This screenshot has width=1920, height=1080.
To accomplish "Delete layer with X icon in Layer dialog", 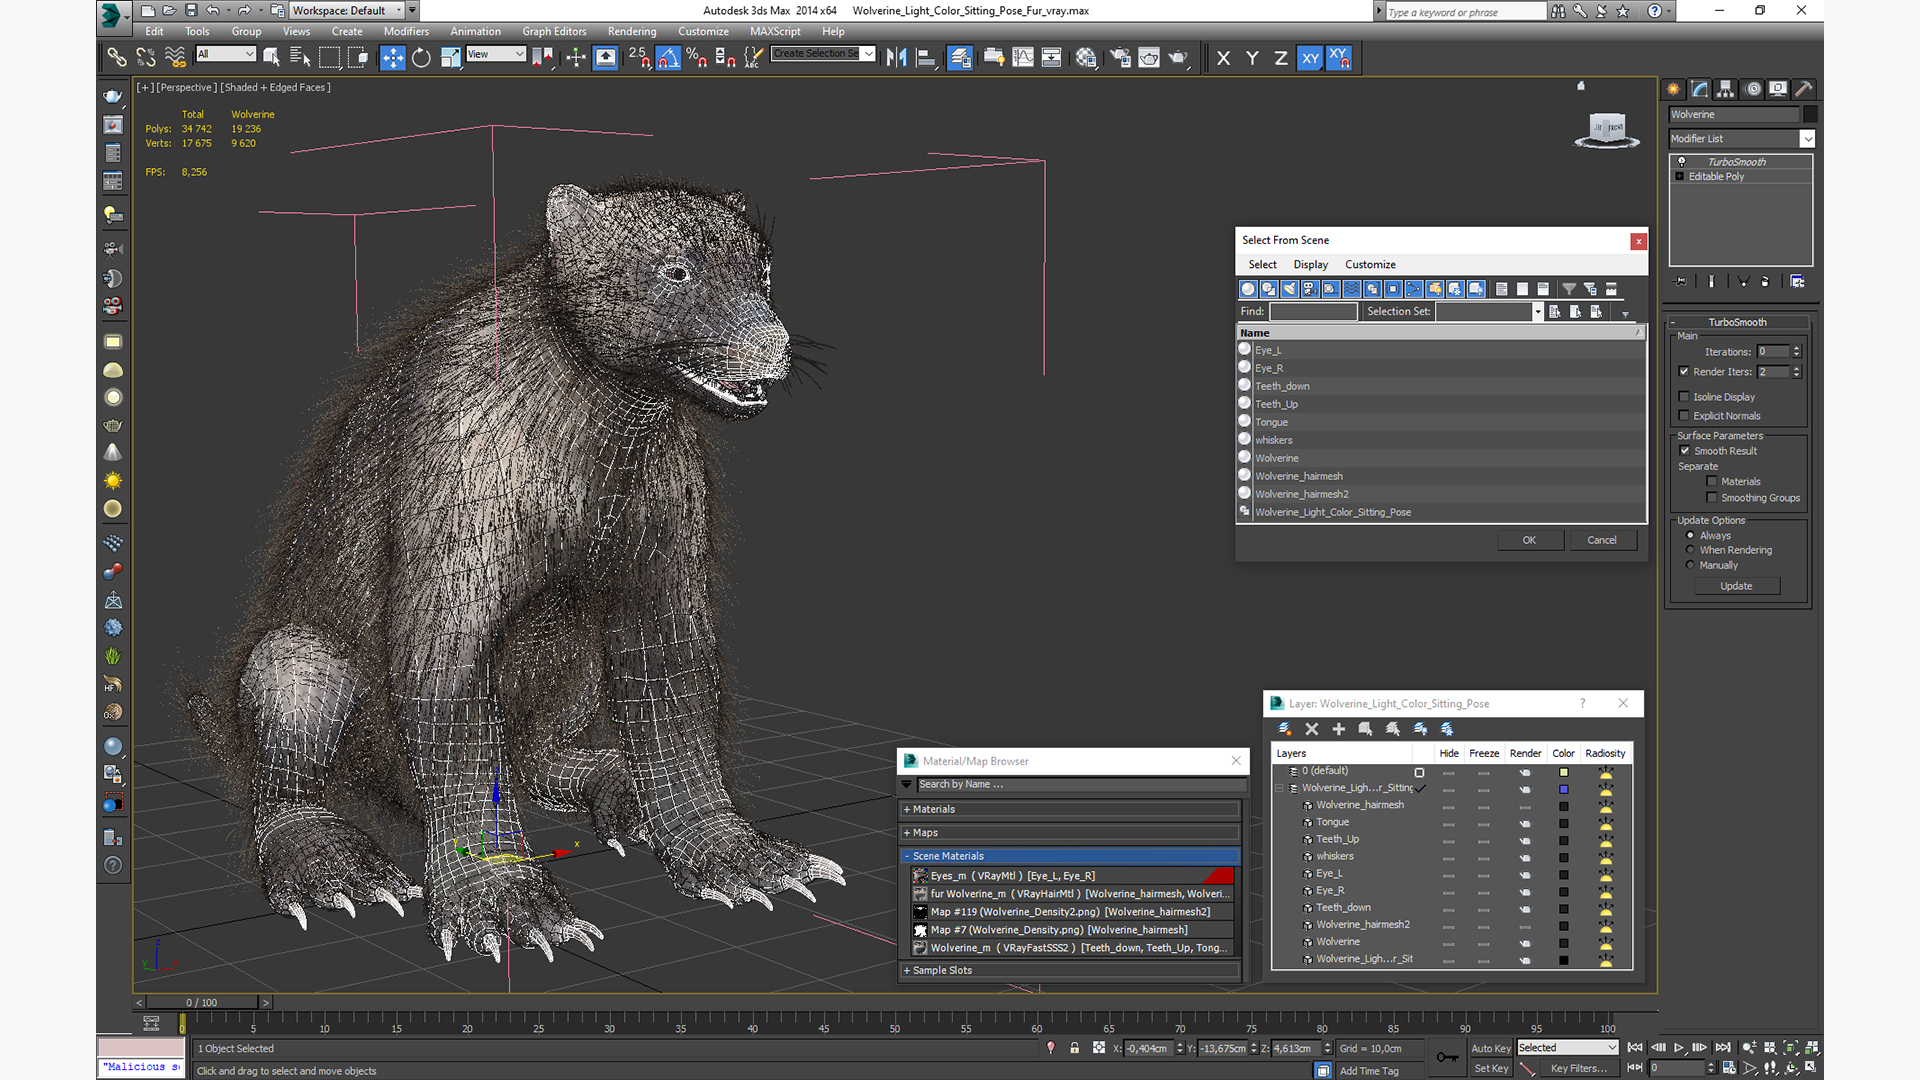I will [1312, 729].
